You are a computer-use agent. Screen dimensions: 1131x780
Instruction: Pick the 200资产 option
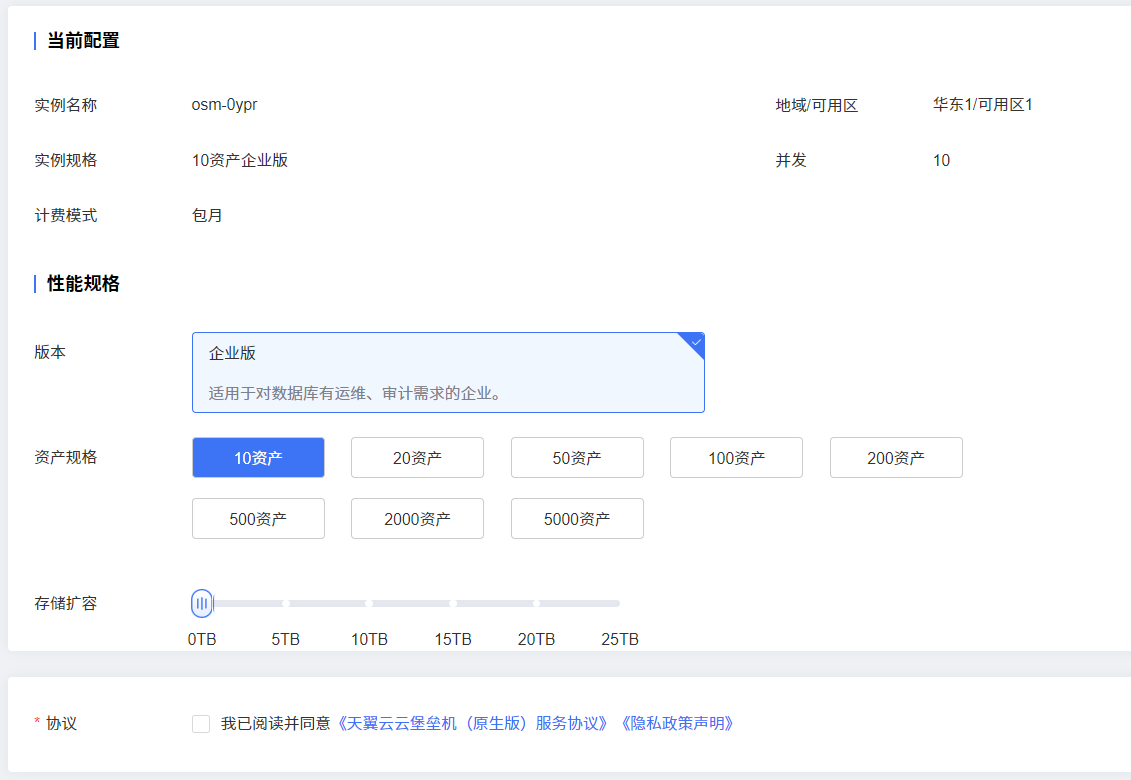896,457
